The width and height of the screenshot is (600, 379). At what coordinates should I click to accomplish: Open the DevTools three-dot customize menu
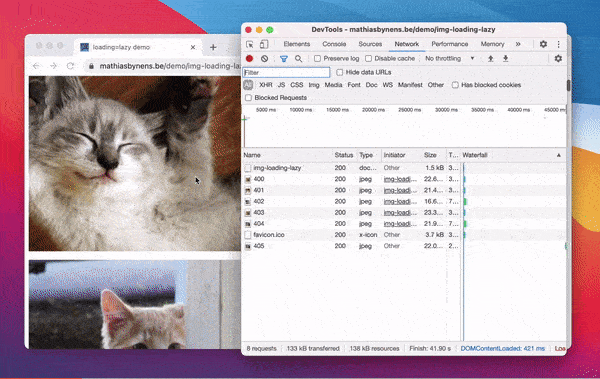[559, 44]
